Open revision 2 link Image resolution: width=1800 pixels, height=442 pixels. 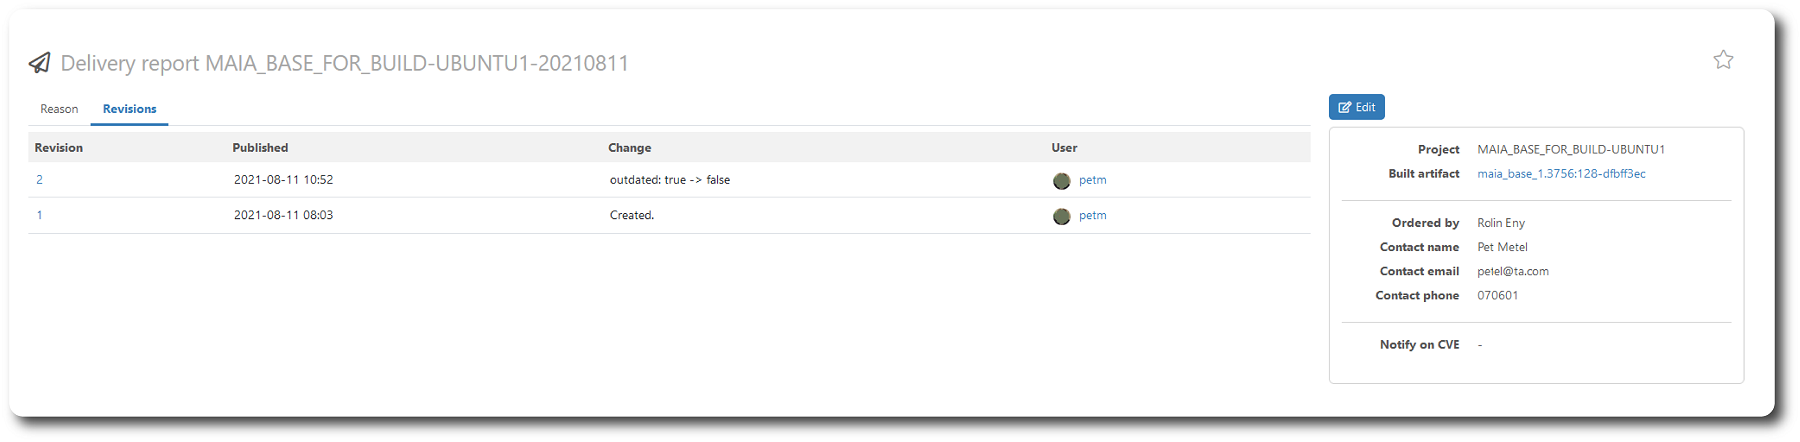point(39,180)
